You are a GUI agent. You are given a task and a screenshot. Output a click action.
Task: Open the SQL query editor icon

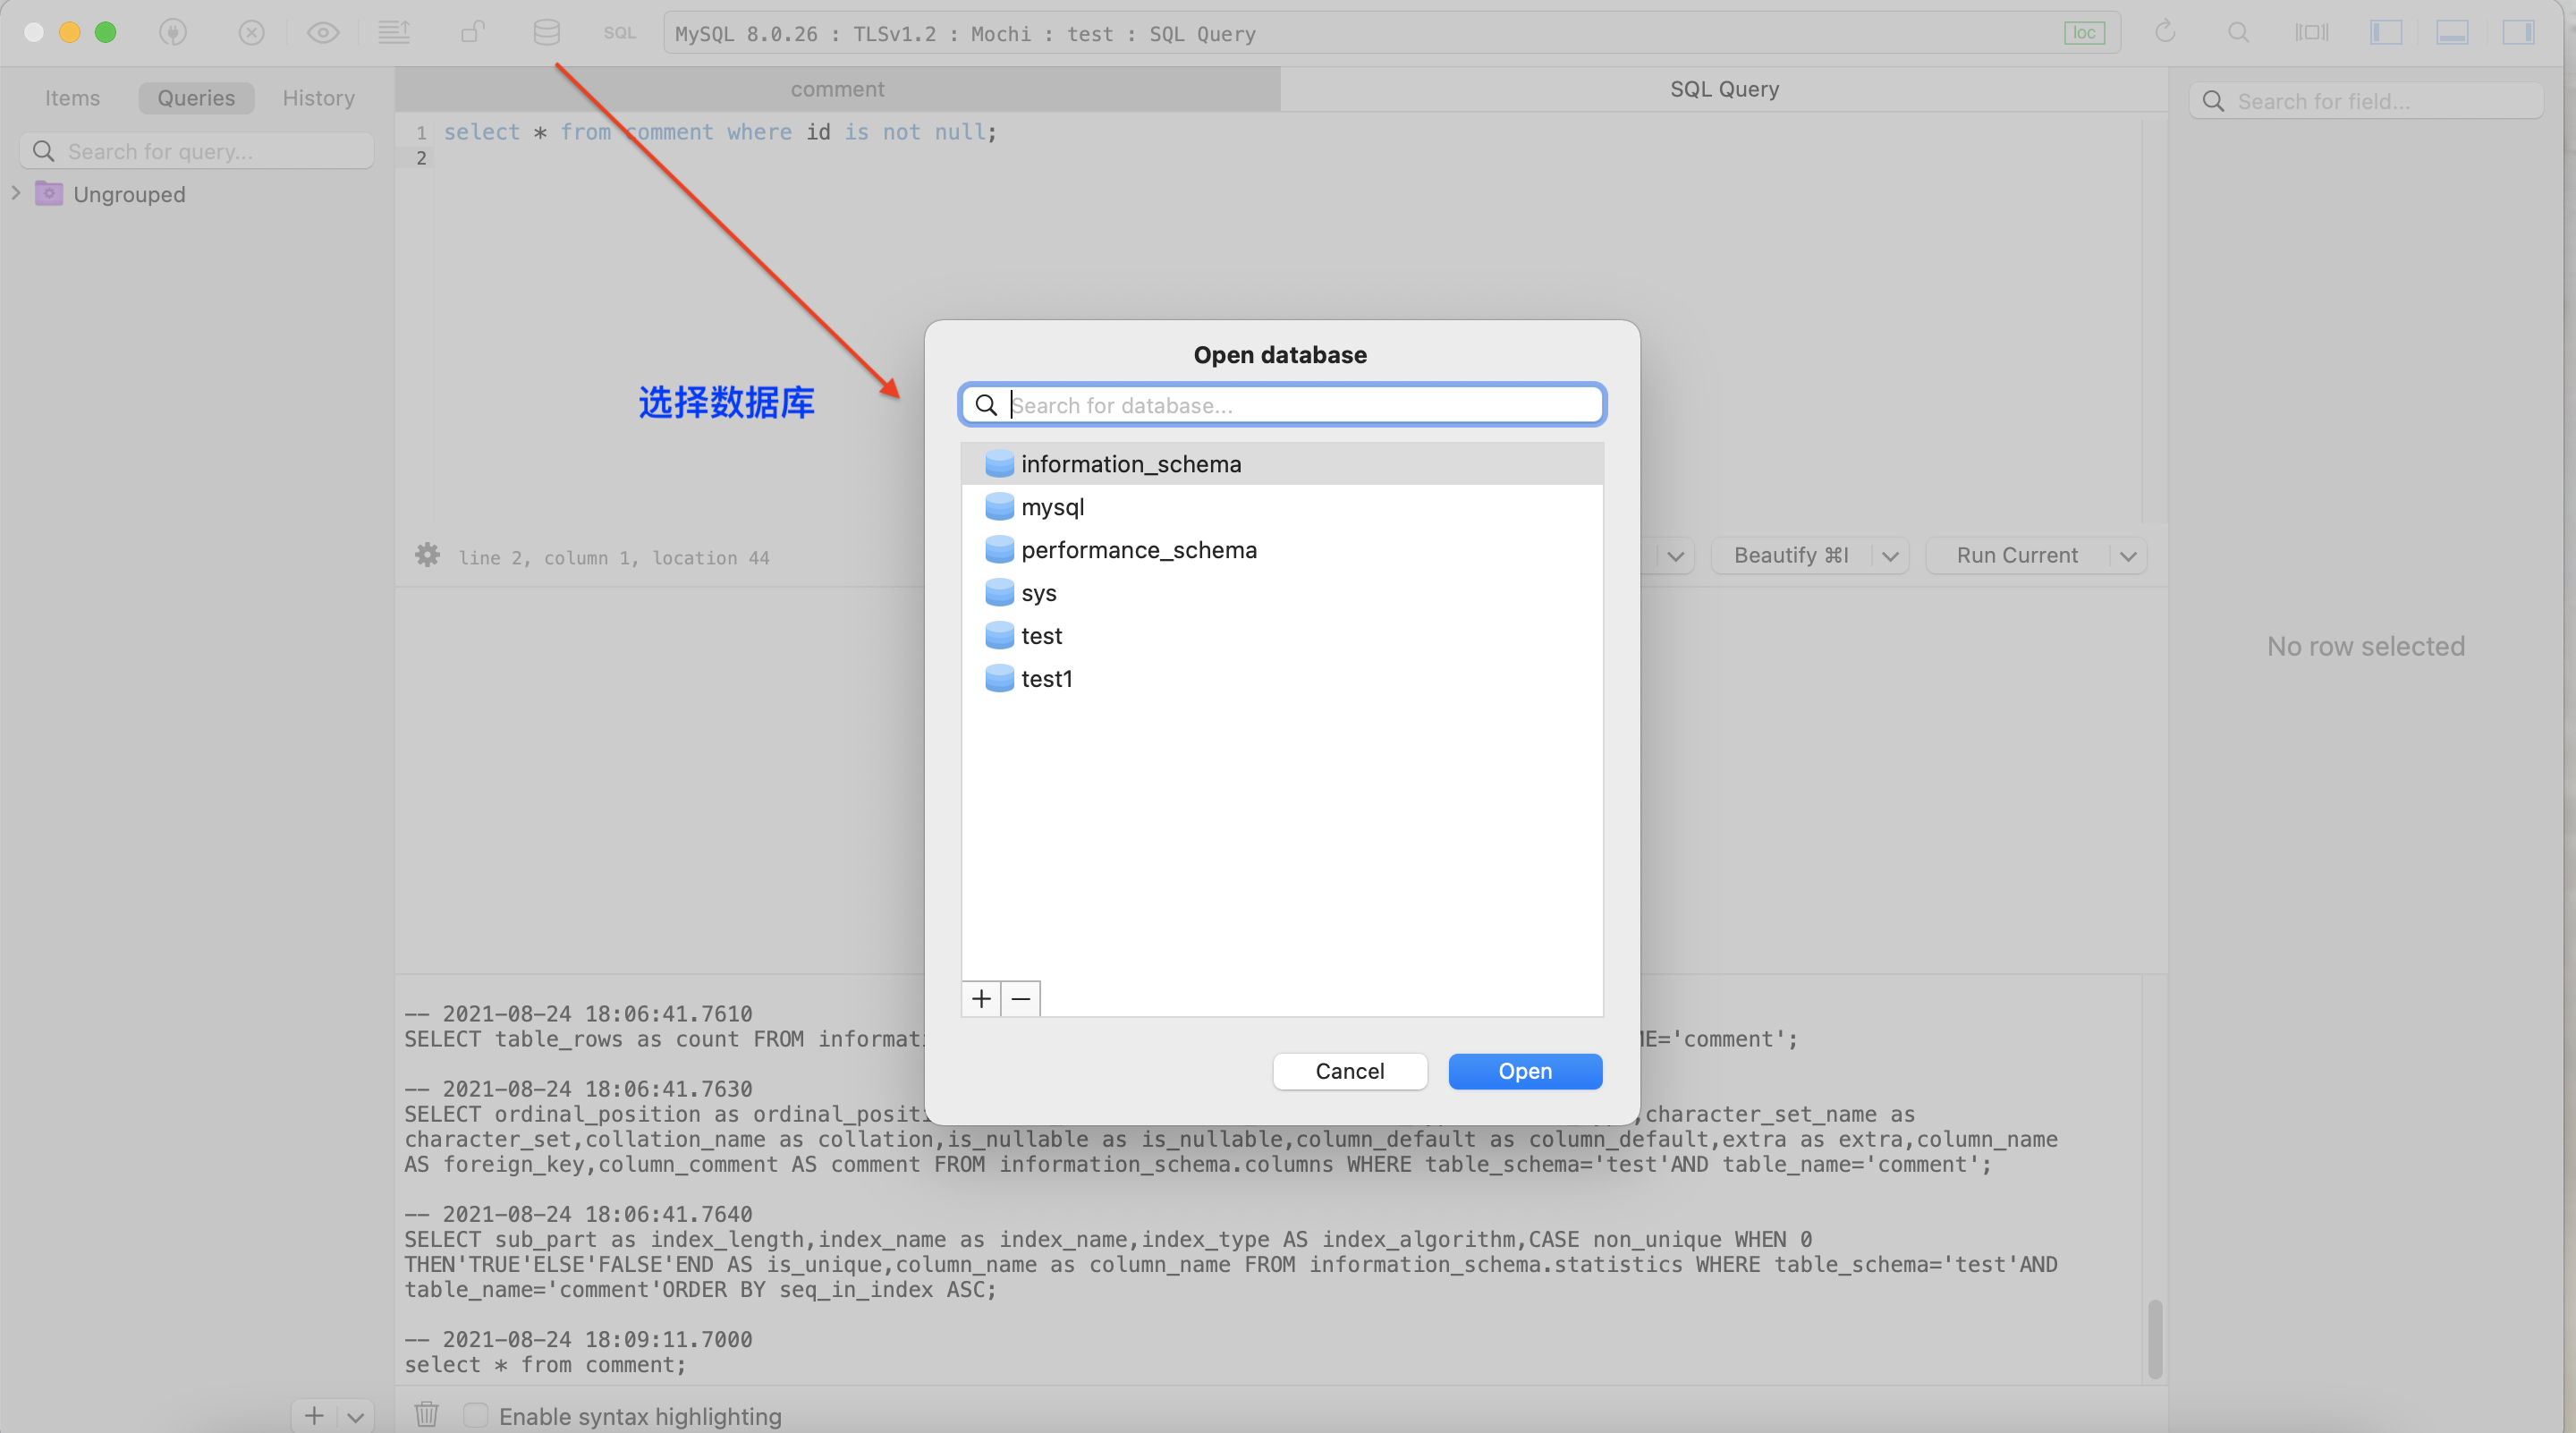(x=619, y=32)
